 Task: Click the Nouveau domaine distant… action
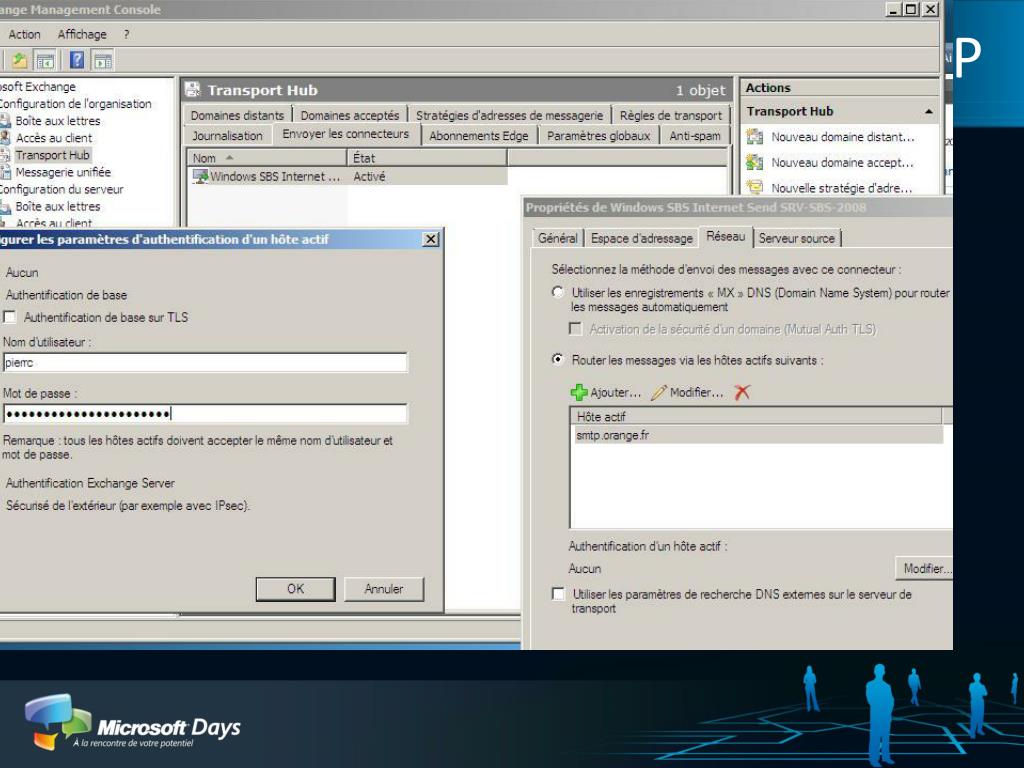coord(842,137)
